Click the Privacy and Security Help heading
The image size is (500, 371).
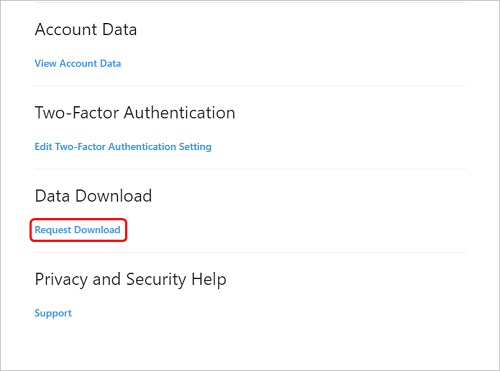pos(131,279)
